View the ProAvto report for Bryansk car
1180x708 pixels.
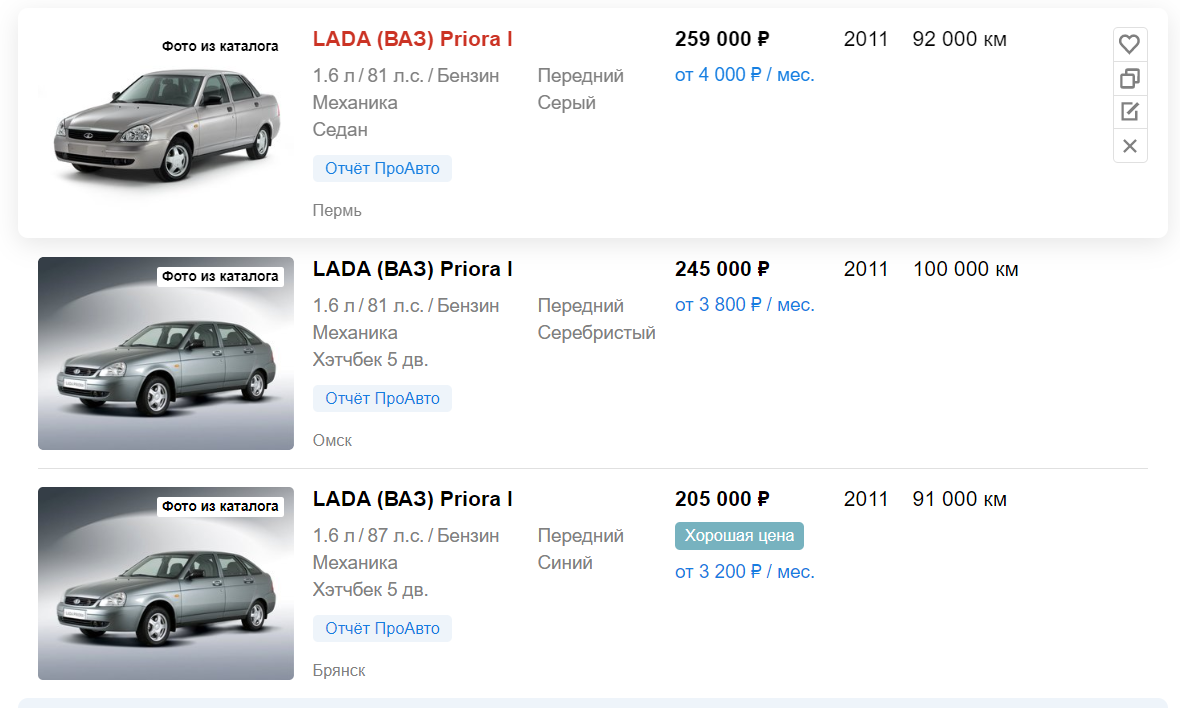coord(382,628)
